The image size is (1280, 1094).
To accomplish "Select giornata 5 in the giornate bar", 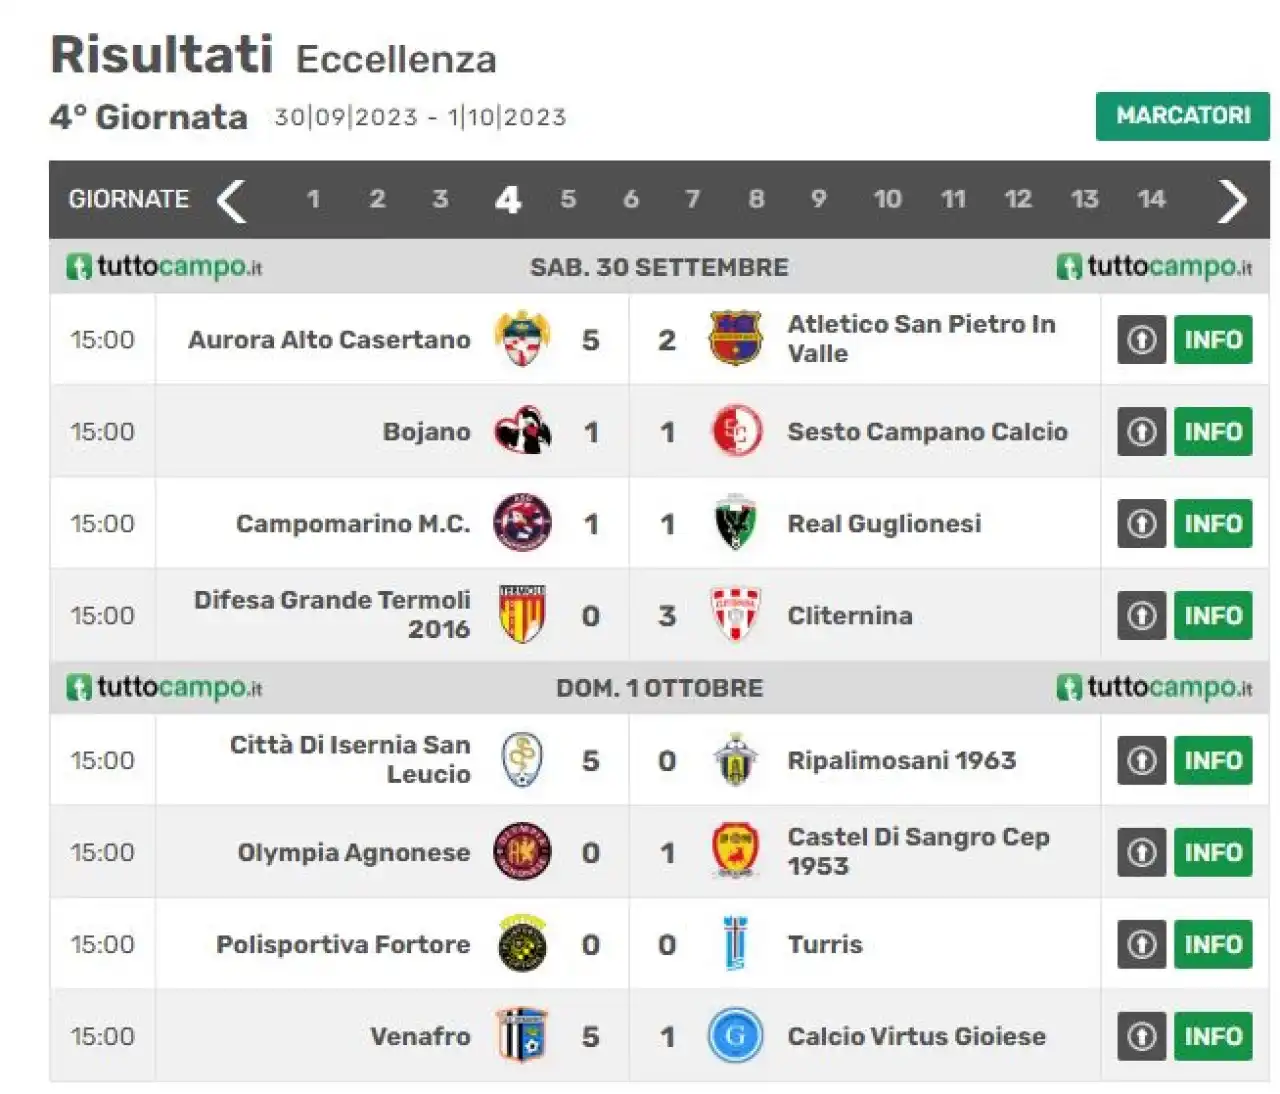I will pos(568,199).
